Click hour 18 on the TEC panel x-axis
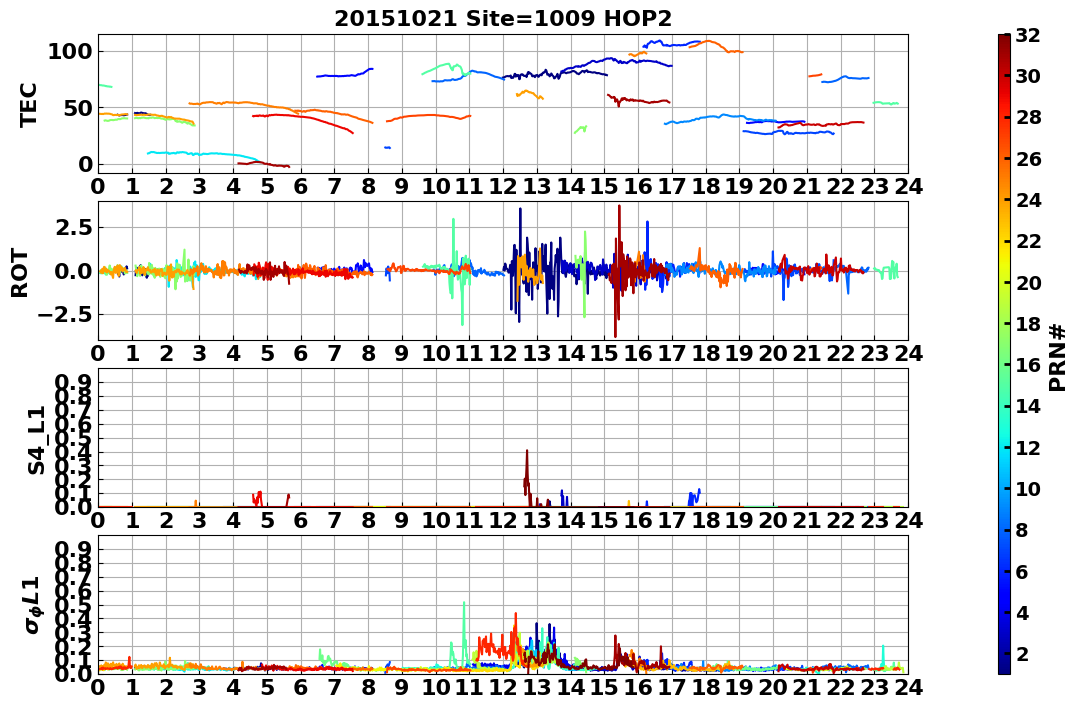1077x709 pixels. [x=705, y=186]
